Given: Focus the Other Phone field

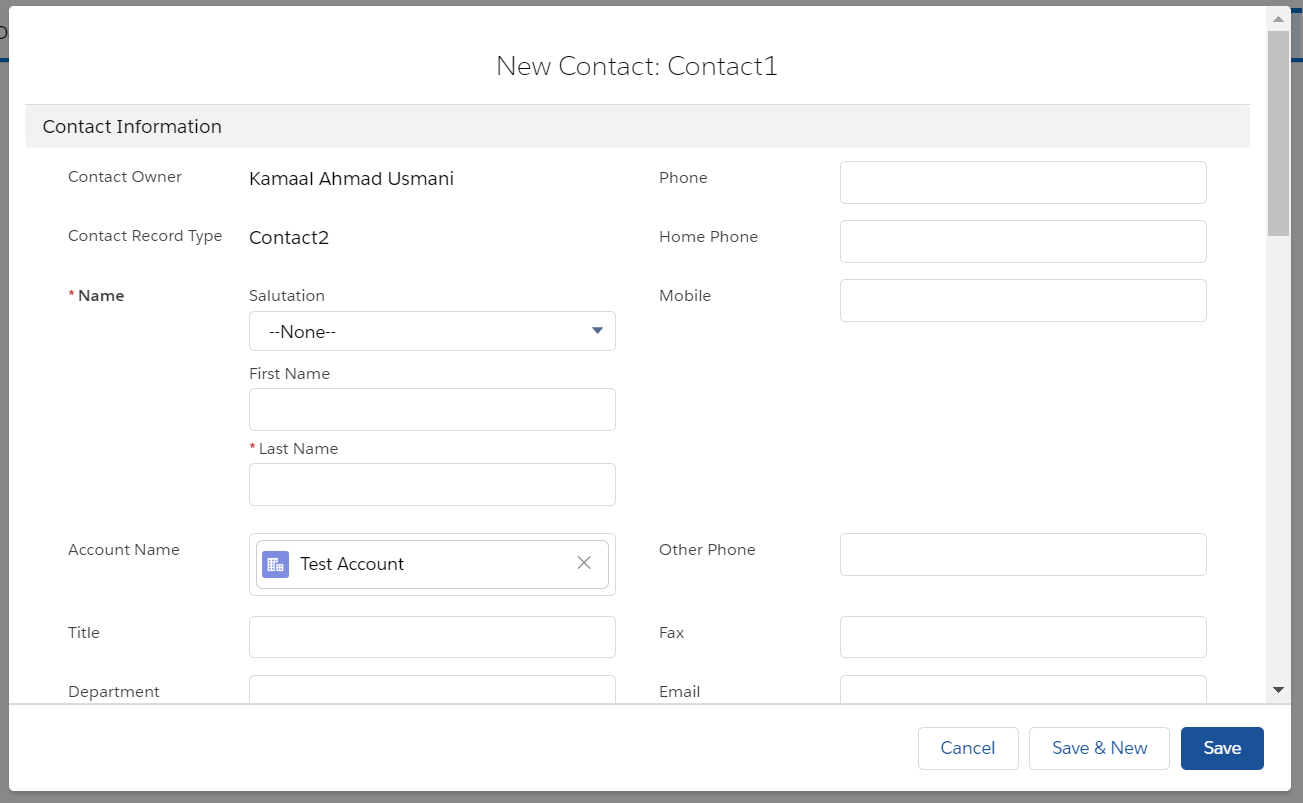Looking at the screenshot, I should [x=1023, y=555].
